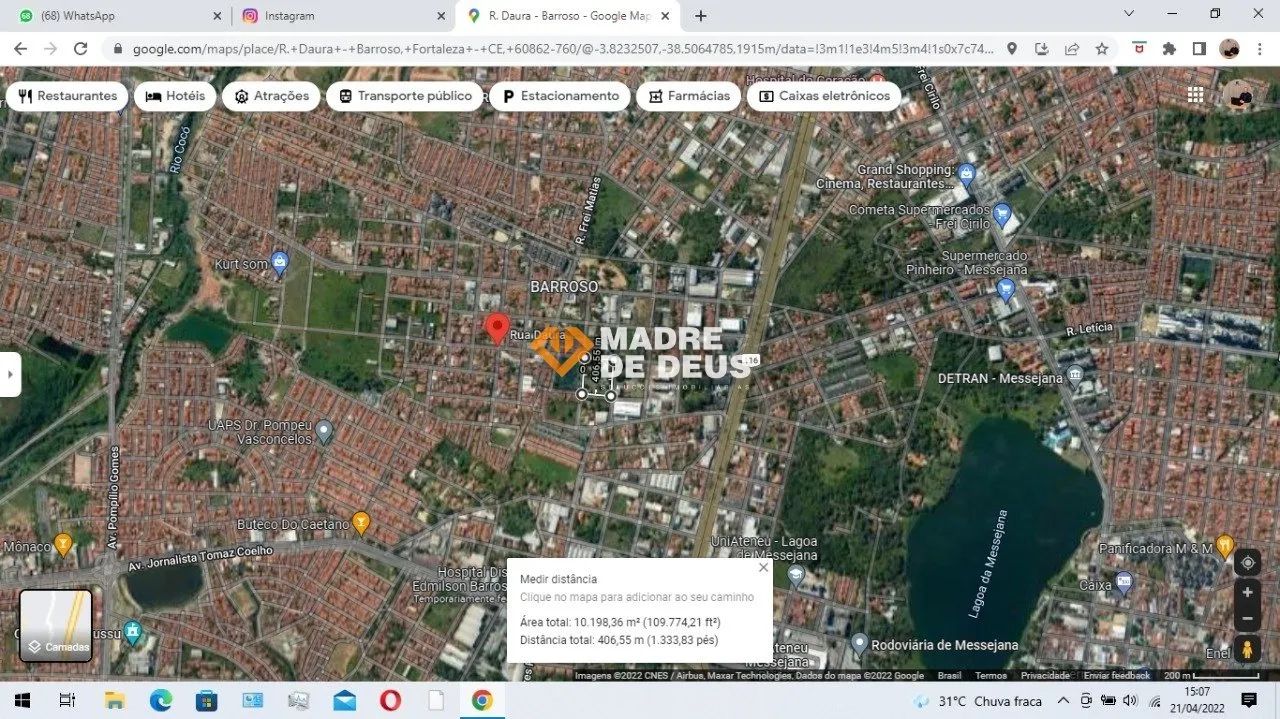
Task: Select the Hotéis category chip
Action: (x=175, y=96)
